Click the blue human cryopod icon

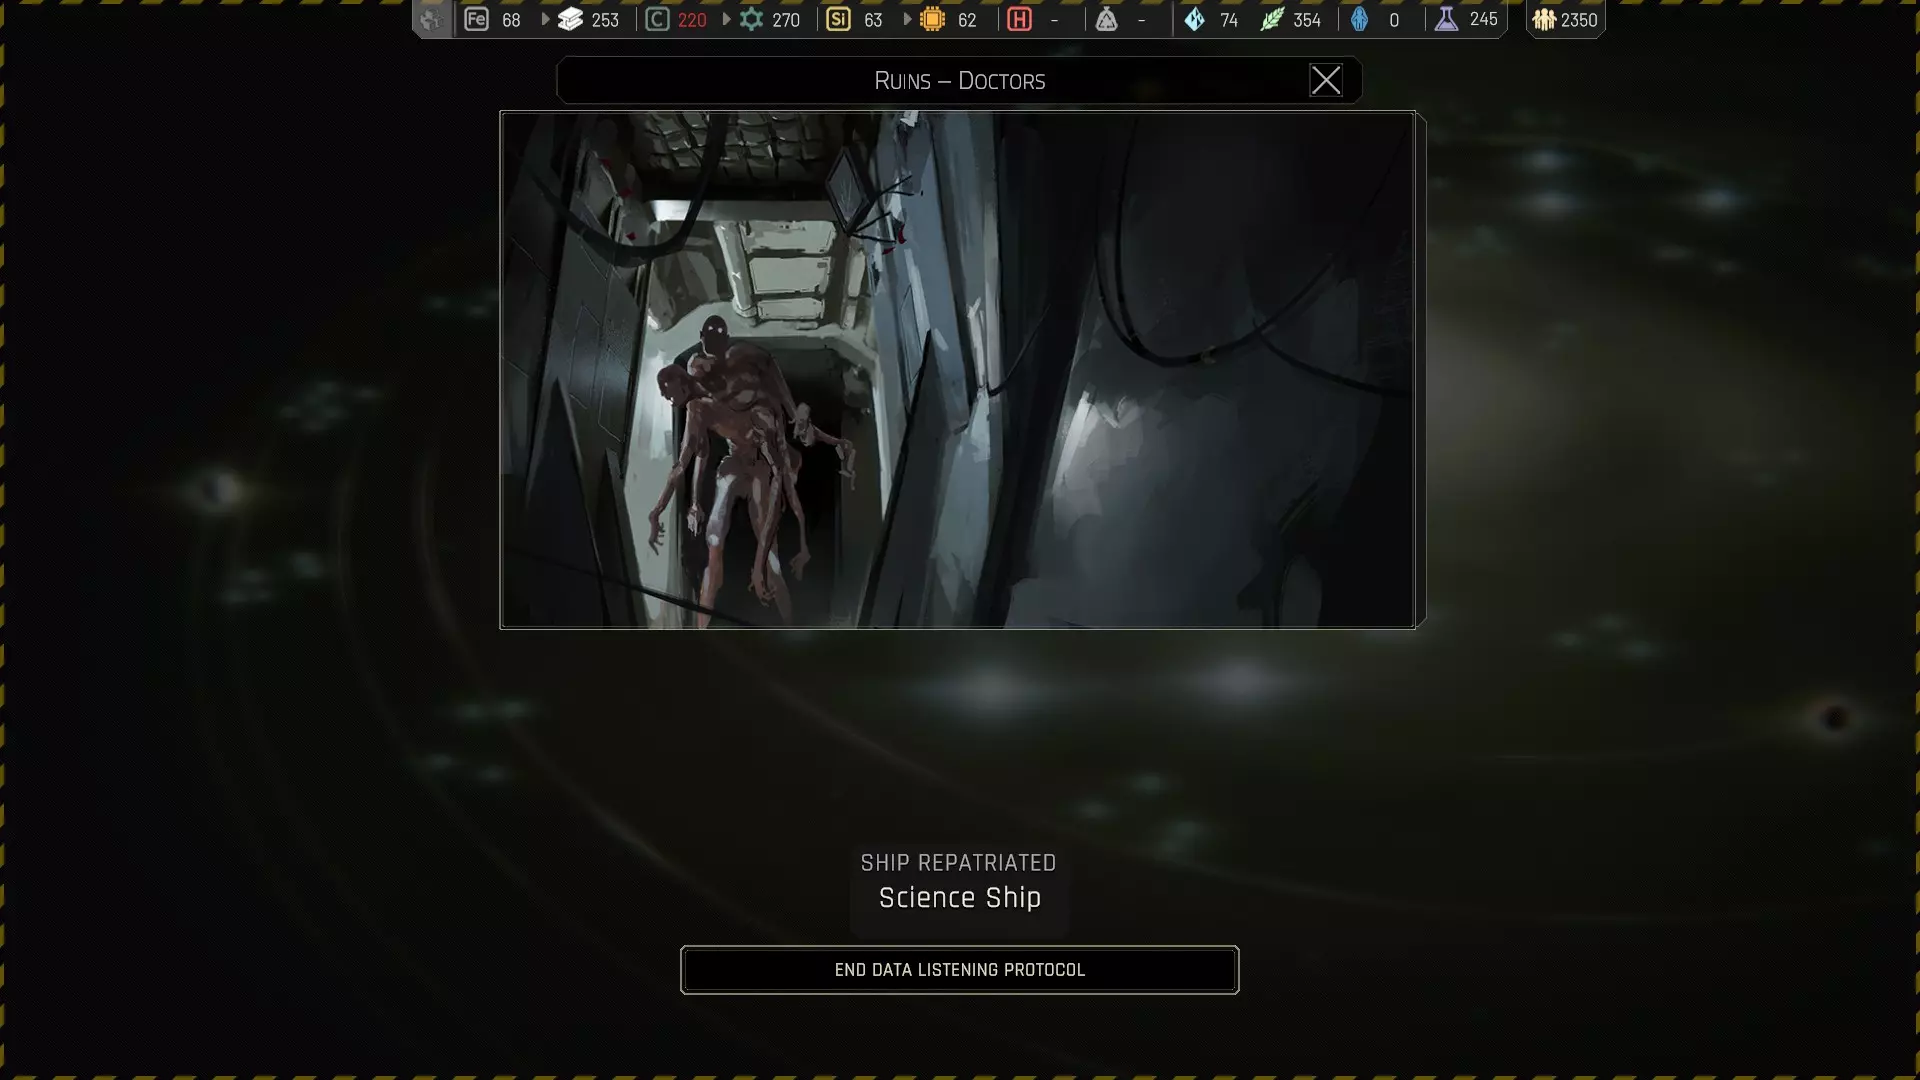click(1359, 19)
